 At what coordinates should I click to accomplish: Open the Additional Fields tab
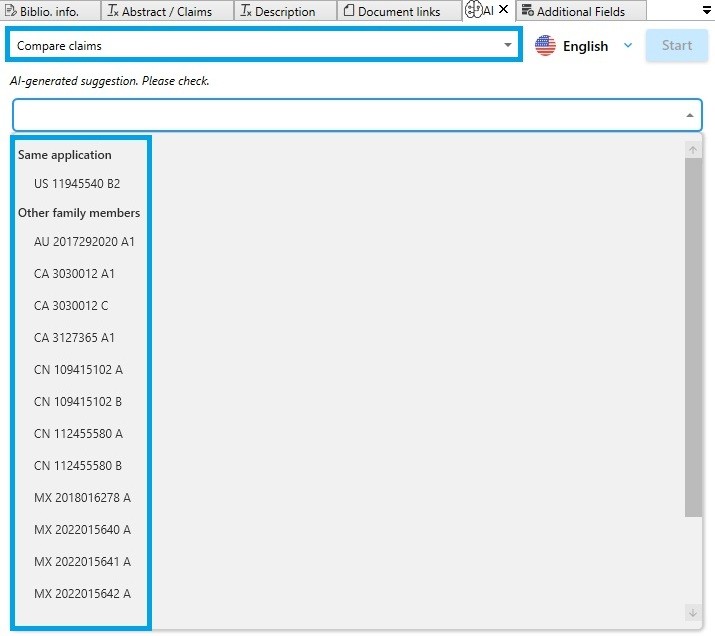[x=580, y=12]
